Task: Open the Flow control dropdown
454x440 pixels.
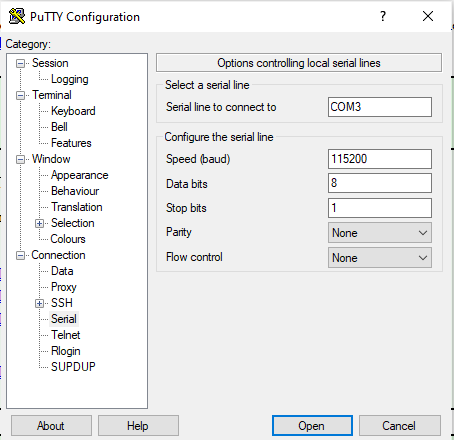Action: tap(380, 258)
